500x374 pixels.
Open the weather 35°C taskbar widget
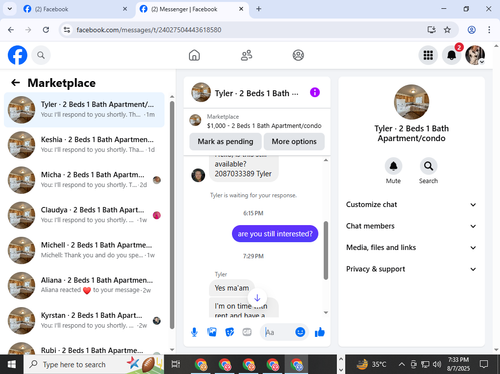371,364
